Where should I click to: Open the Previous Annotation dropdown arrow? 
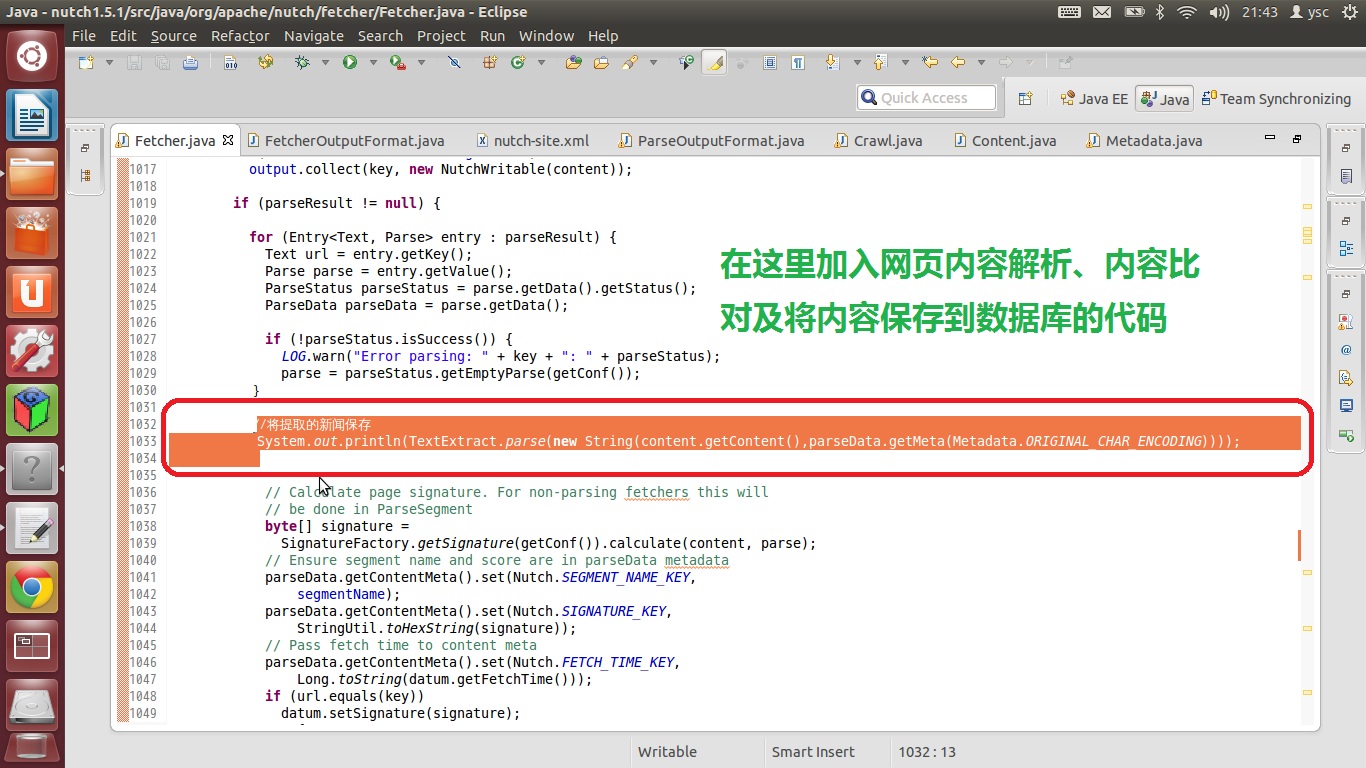(905, 63)
